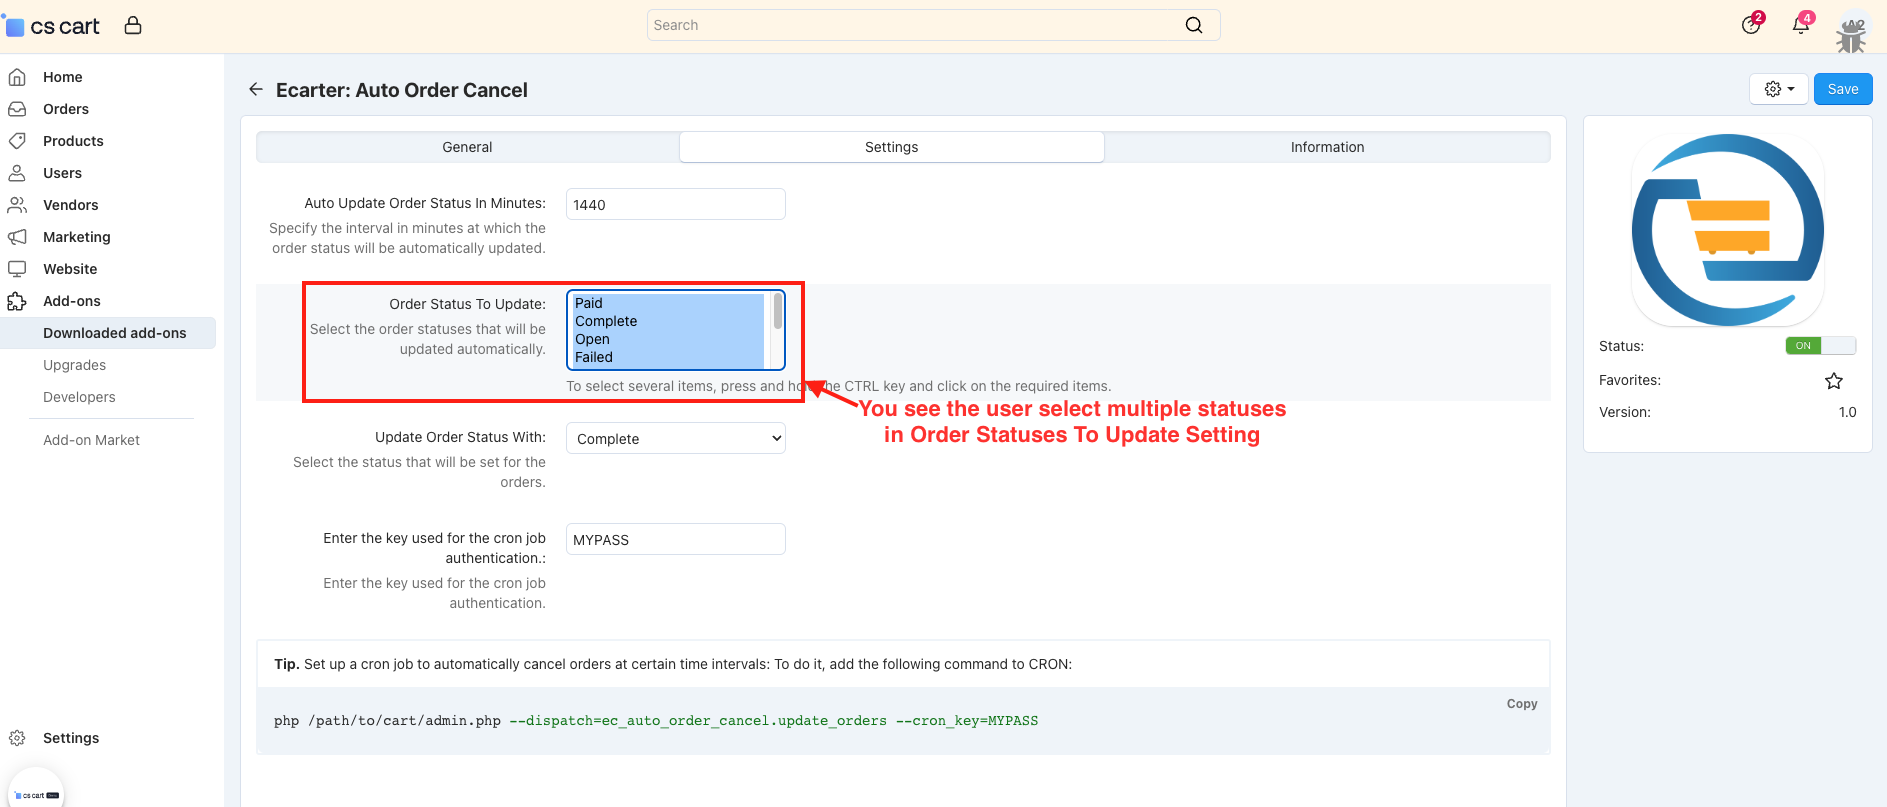1887x807 pixels.
Task: Select Open in Order Status list
Action: (669, 339)
